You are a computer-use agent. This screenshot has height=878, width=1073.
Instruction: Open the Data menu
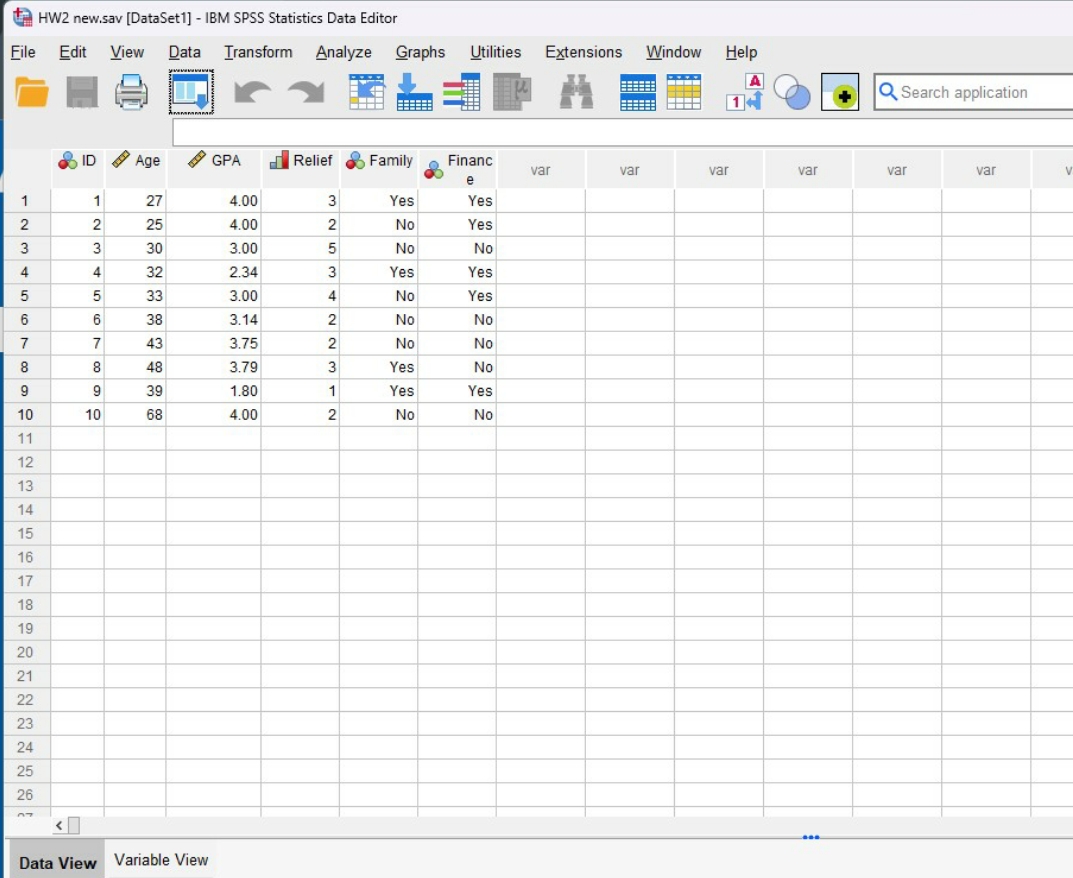[x=185, y=52]
